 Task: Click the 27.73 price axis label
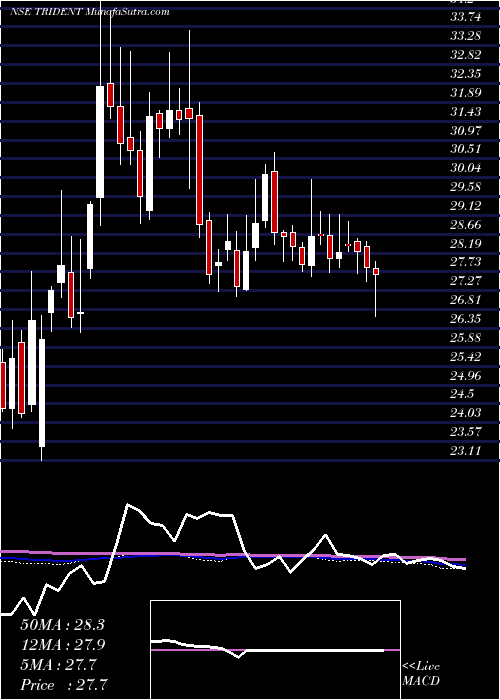coord(466,262)
